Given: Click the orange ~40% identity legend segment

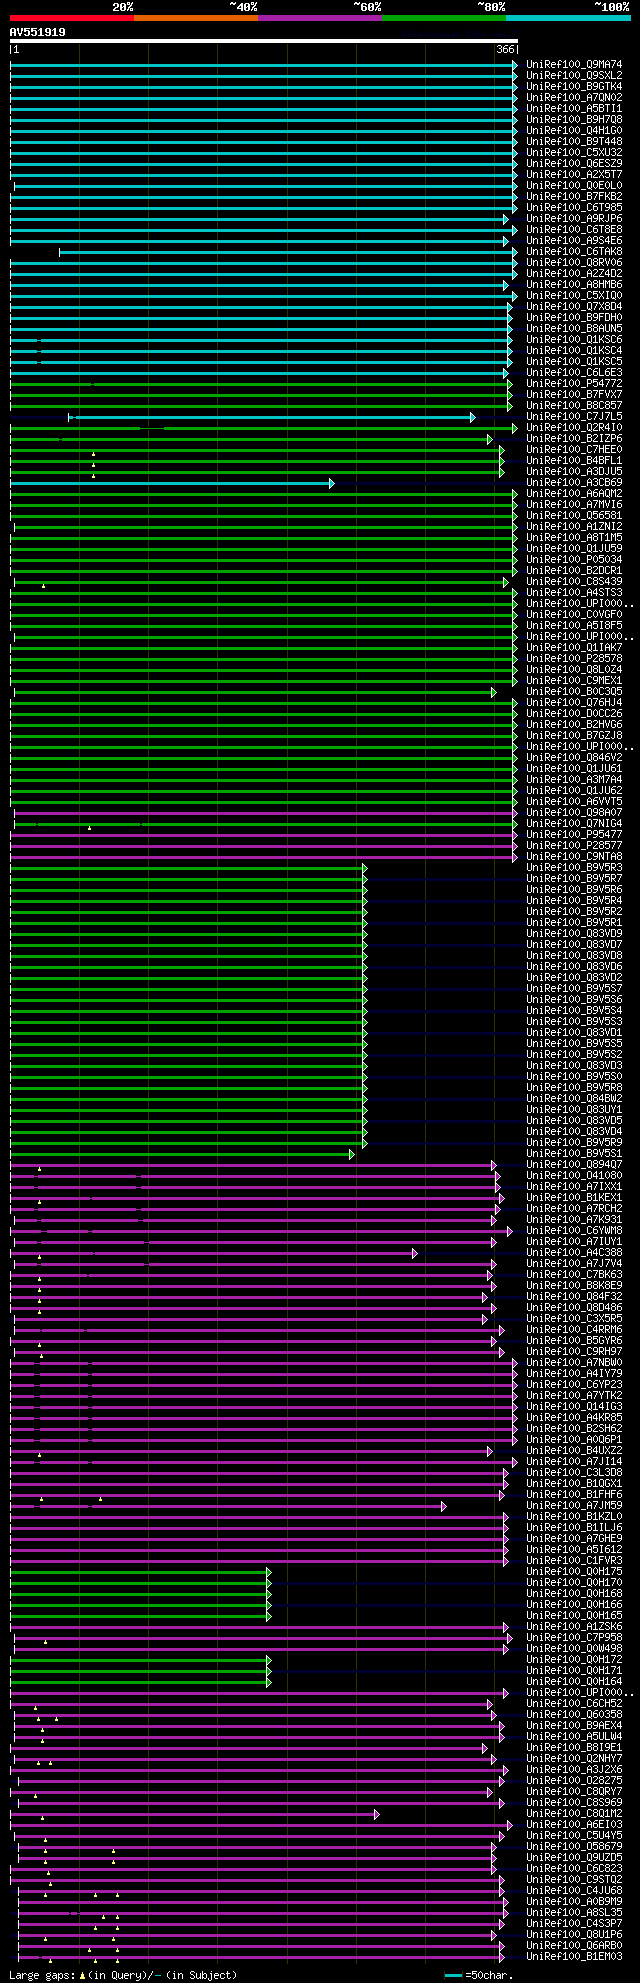Looking at the screenshot, I should coord(196,18).
